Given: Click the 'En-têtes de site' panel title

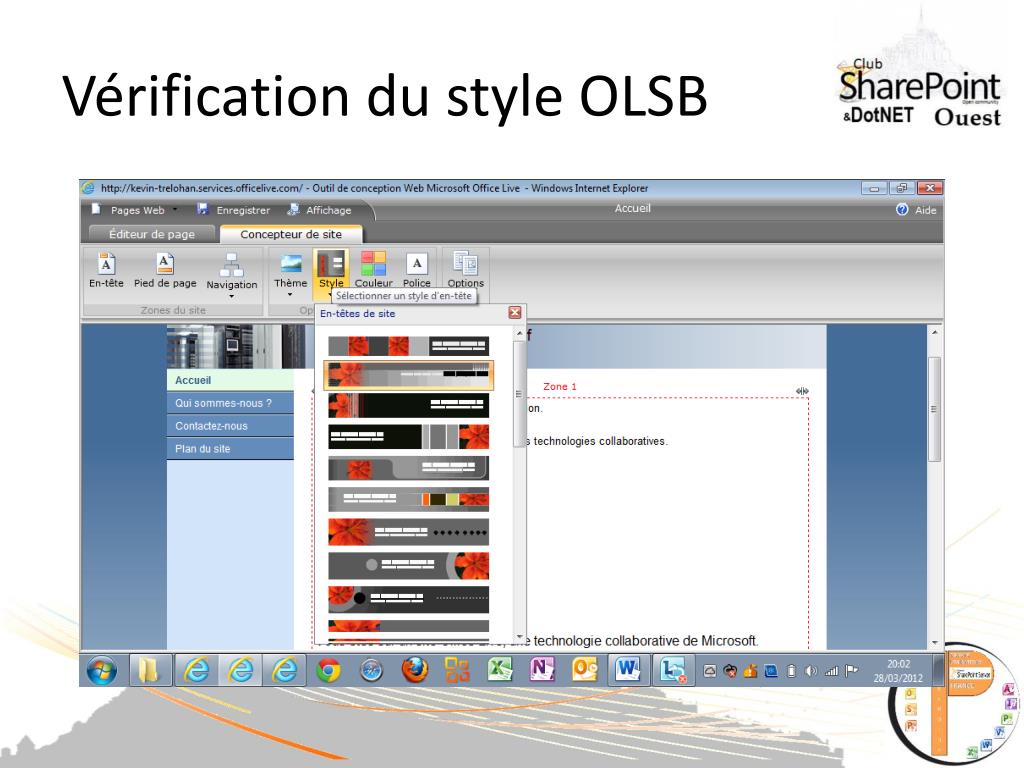Looking at the screenshot, I should tap(357, 313).
